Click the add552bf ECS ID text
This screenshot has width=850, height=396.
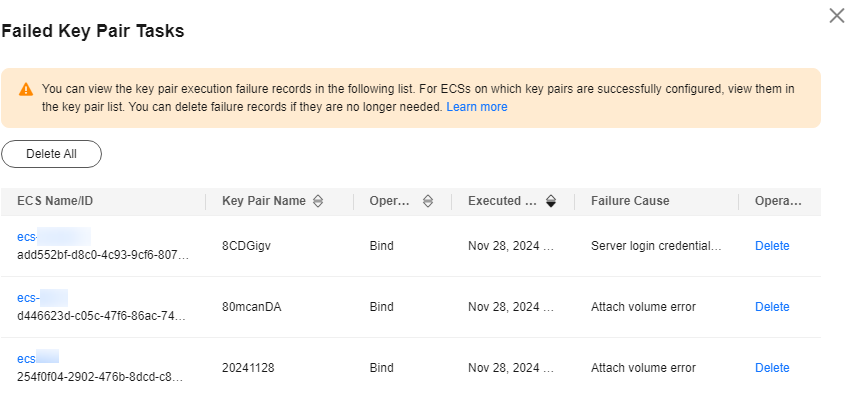click(x=103, y=255)
